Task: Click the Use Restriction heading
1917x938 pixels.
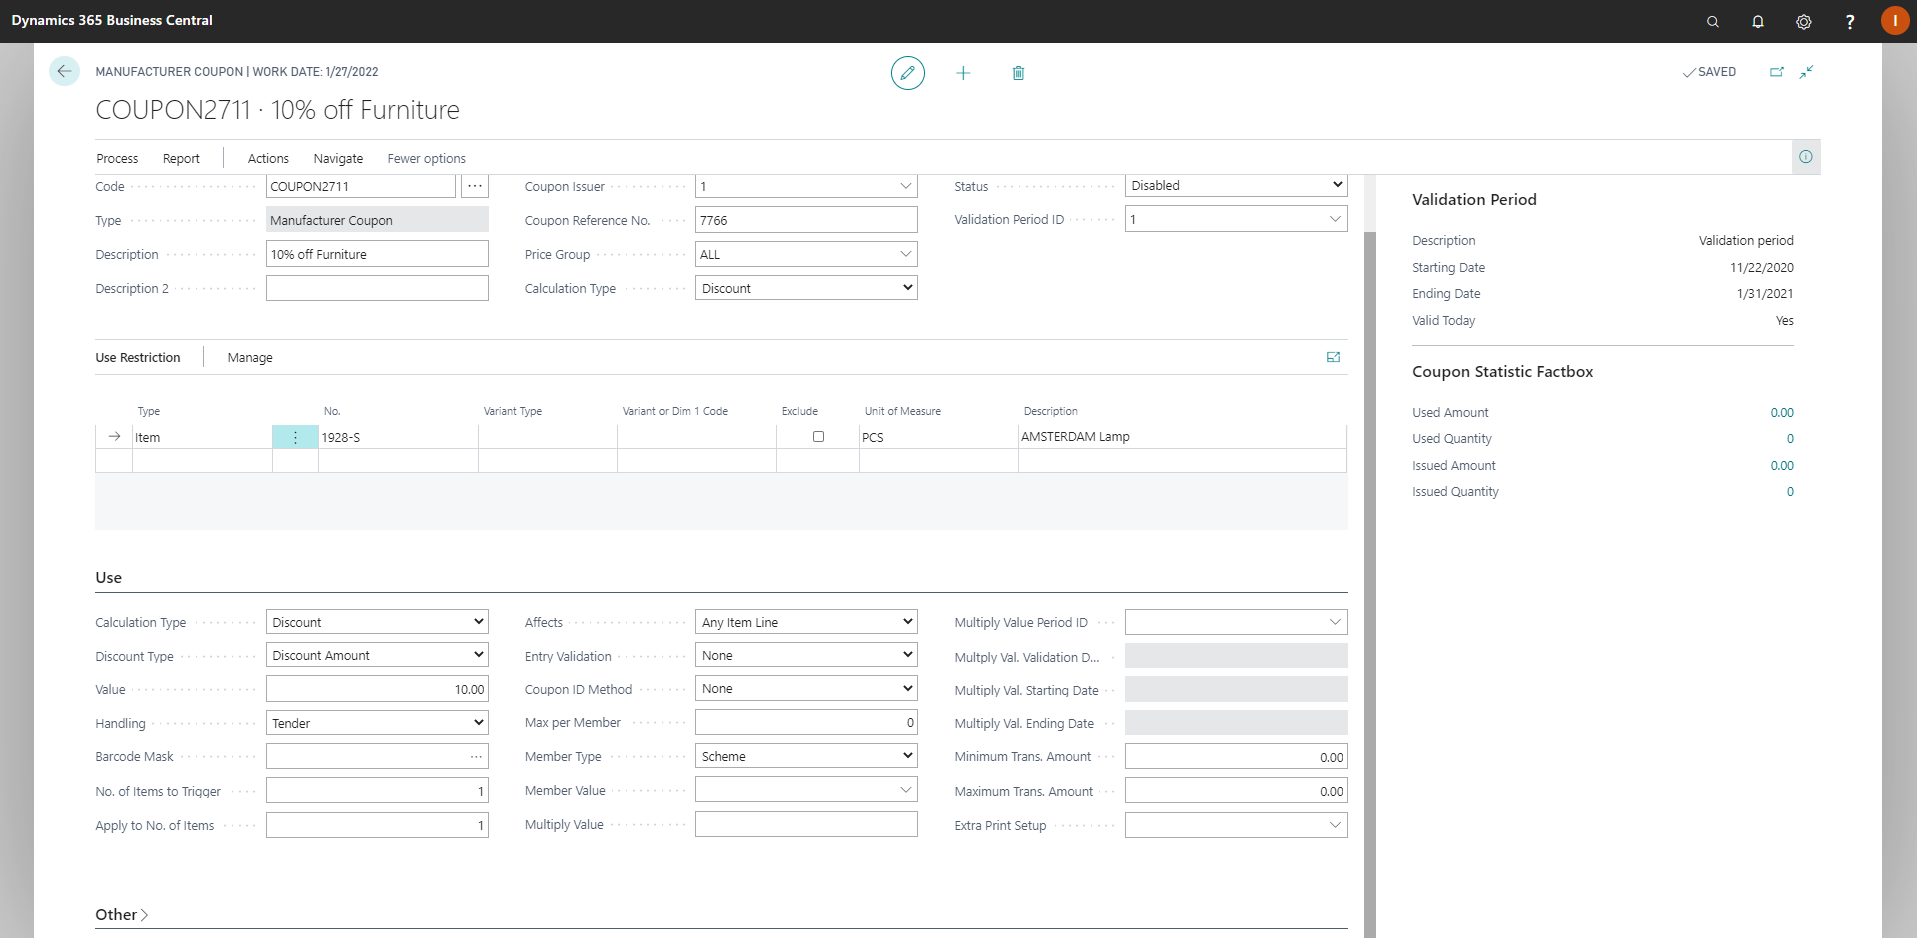Action: tap(138, 357)
